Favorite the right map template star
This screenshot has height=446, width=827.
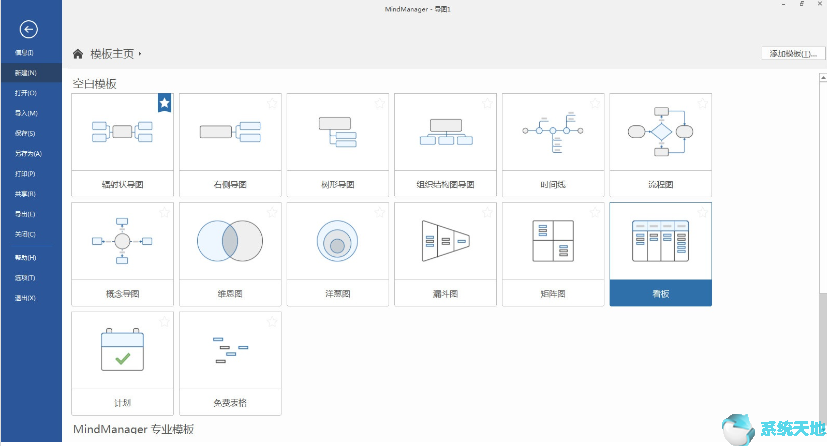coord(272,103)
